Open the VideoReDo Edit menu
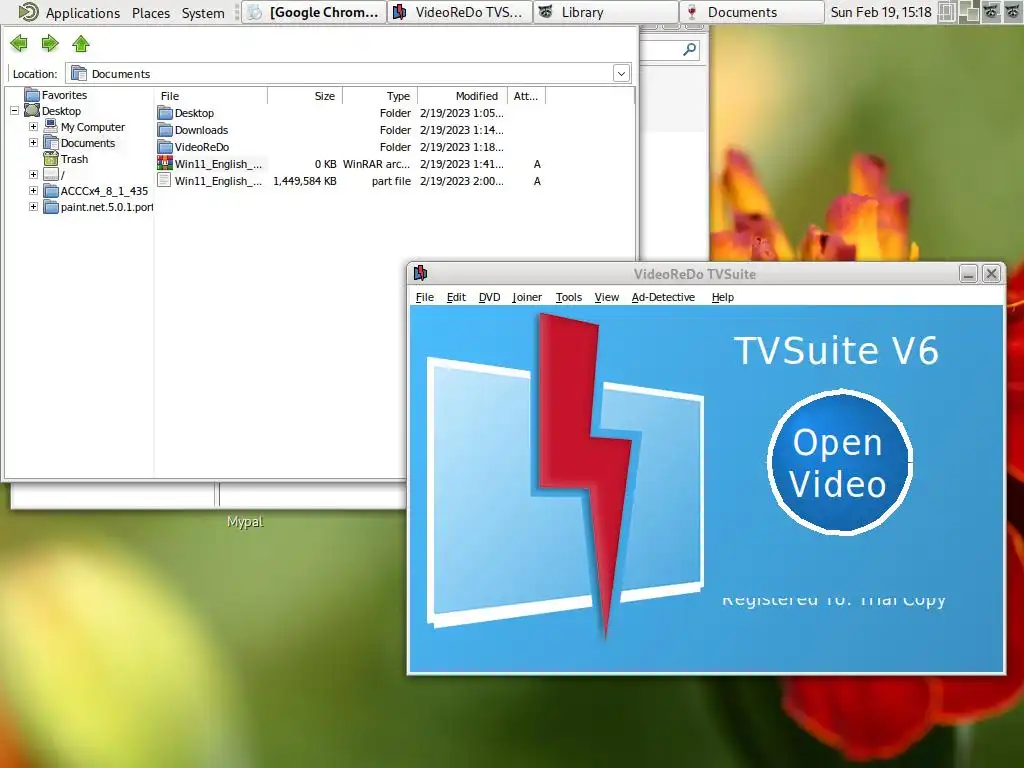Viewport: 1024px width, 768px height. coord(456,297)
